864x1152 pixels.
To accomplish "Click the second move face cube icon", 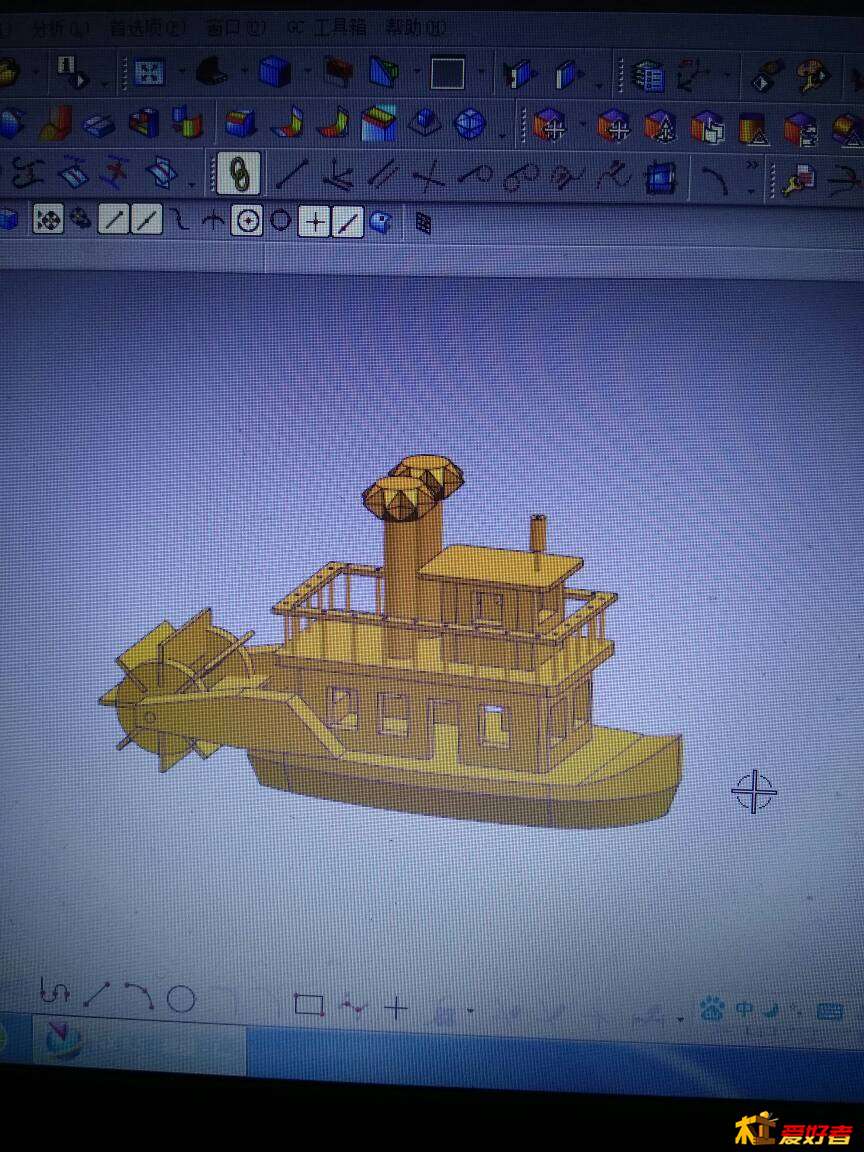I will [613, 125].
